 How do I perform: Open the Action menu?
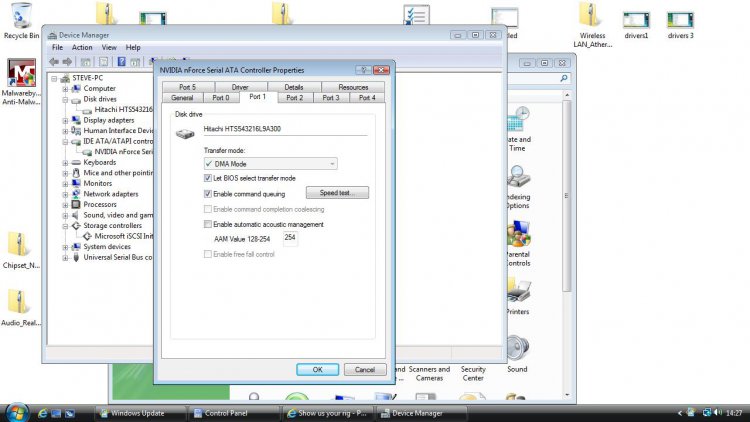pos(82,47)
